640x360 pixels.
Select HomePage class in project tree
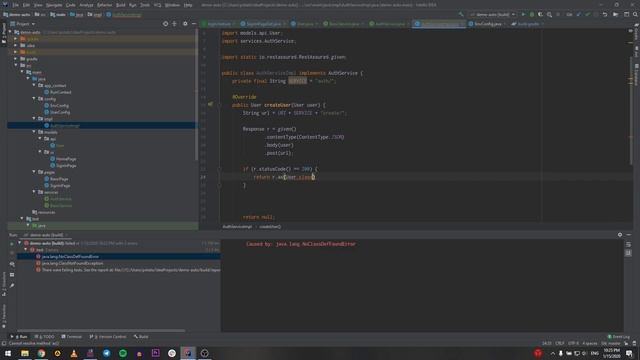click(63, 159)
